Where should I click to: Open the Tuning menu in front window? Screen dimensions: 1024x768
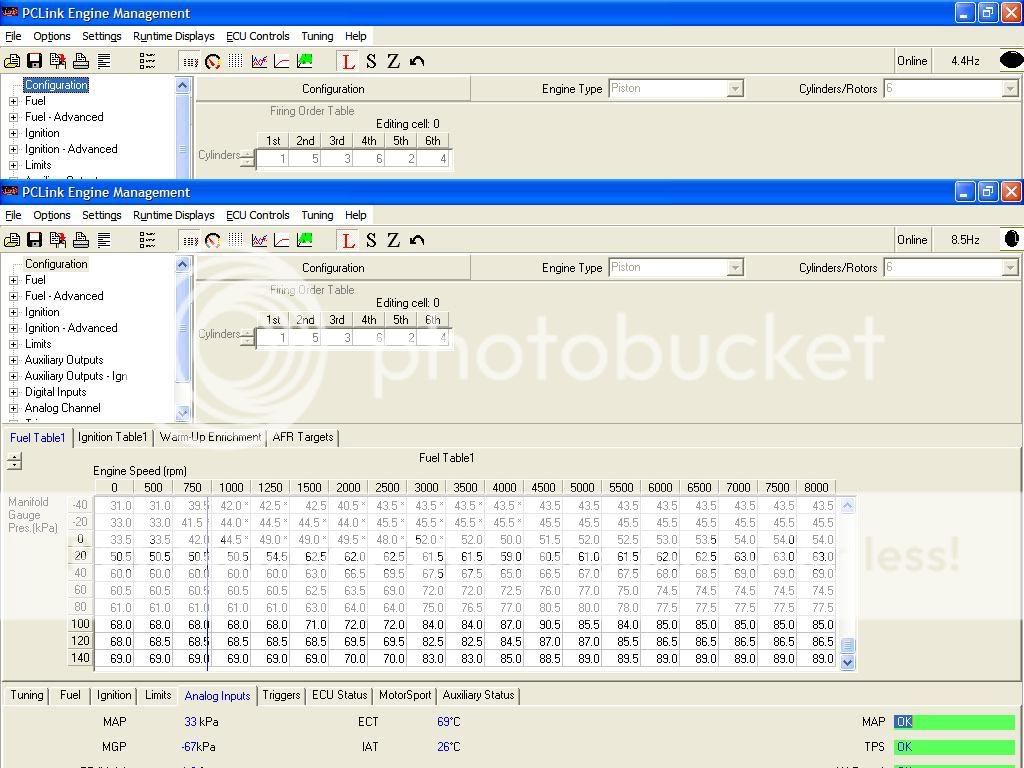tap(317, 215)
